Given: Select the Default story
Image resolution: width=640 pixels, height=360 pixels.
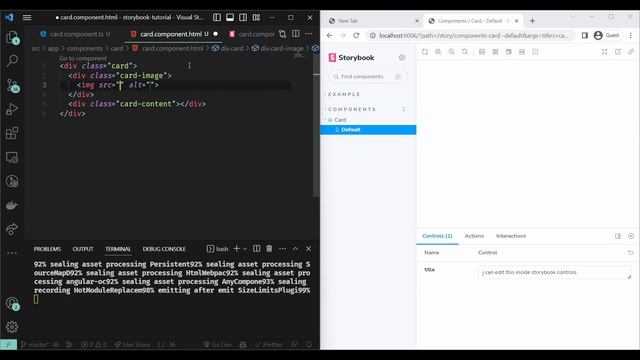Looking at the screenshot, I should pyautogui.click(x=368, y=130).
